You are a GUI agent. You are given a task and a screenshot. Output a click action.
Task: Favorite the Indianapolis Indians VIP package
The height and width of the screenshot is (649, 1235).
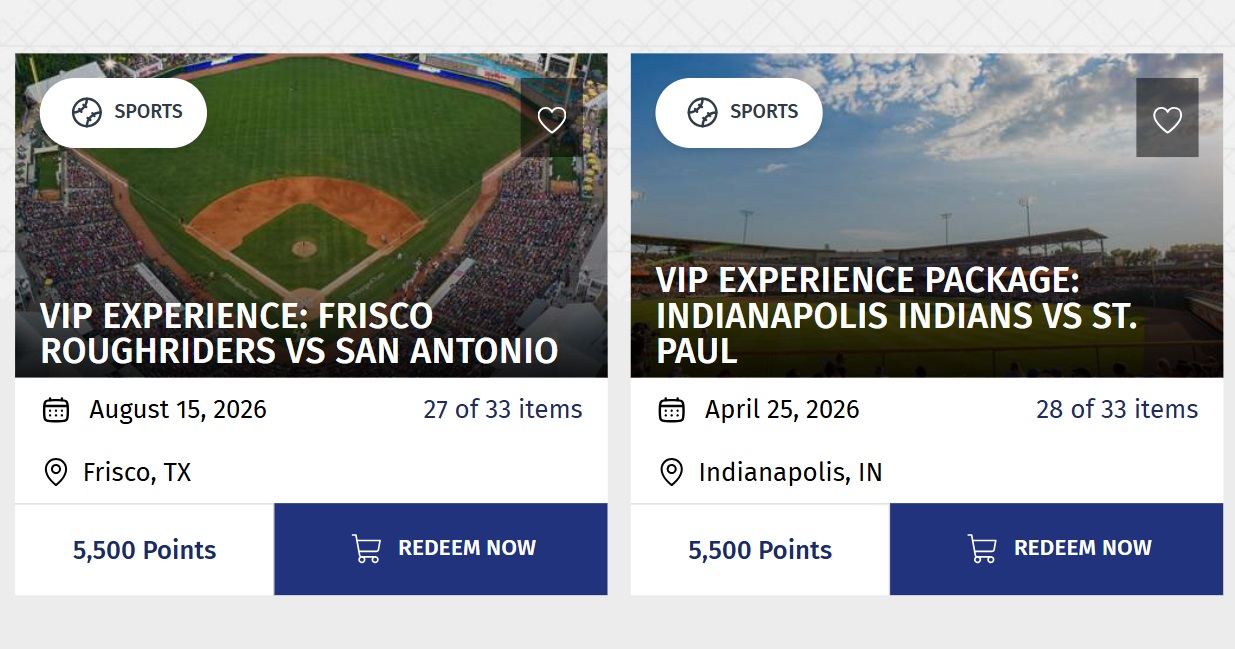click(1167, 118)
